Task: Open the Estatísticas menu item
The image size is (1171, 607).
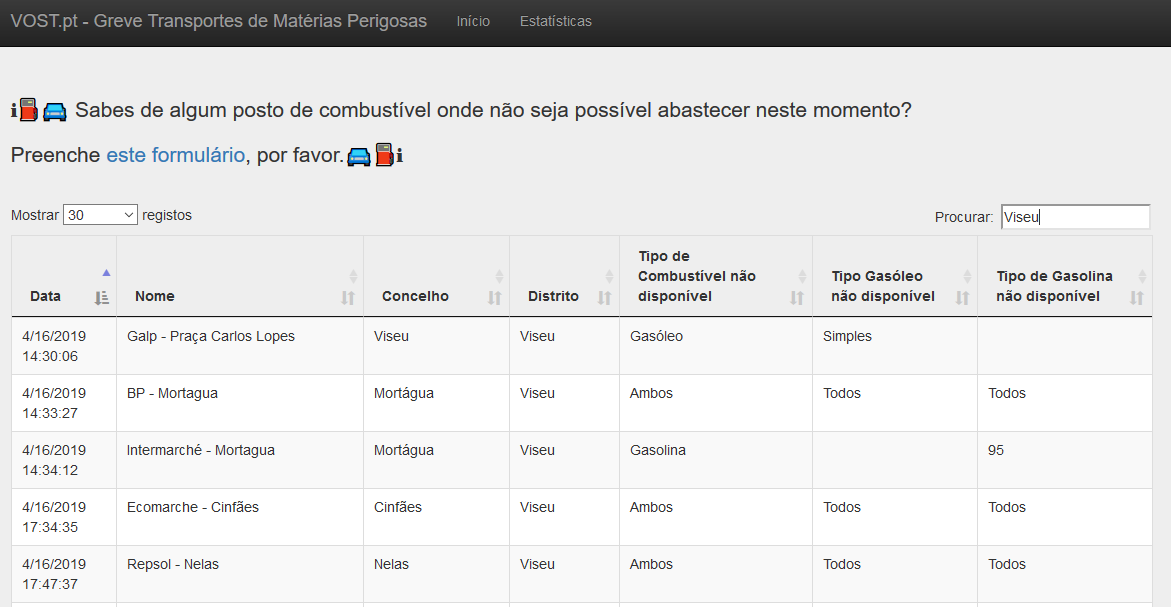Action: [x=555, y=21]
